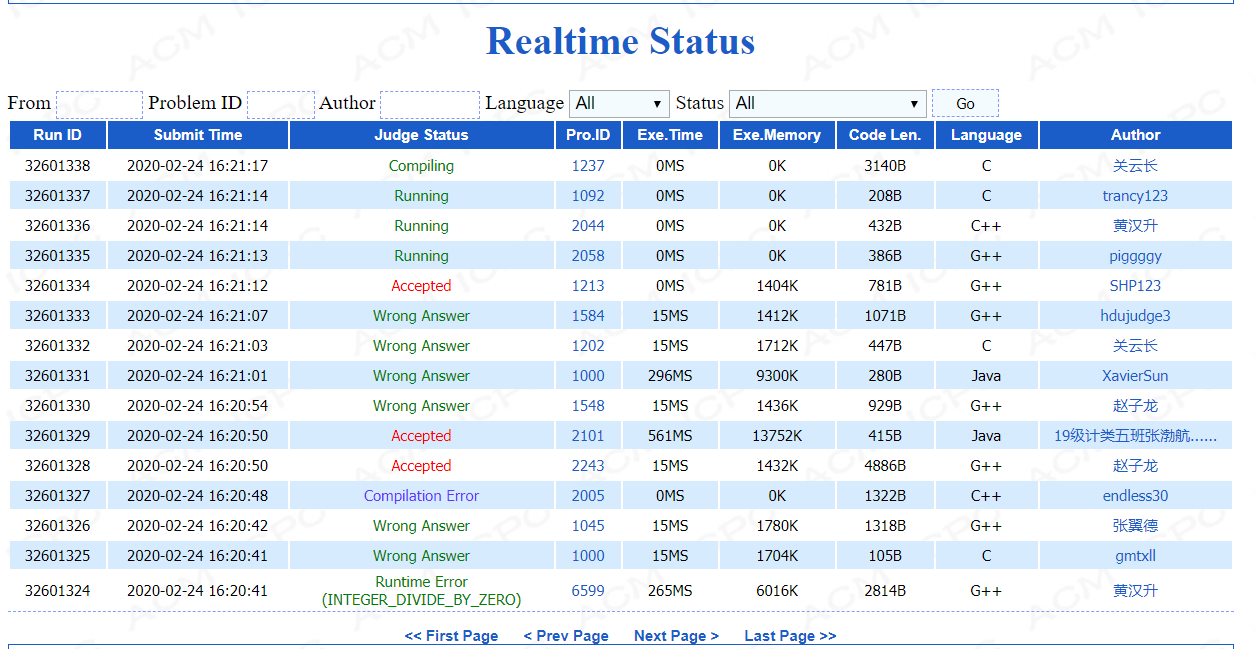1255x649 pixels.
Task: Open author piggggy profile
Action: click(1135, 256)
